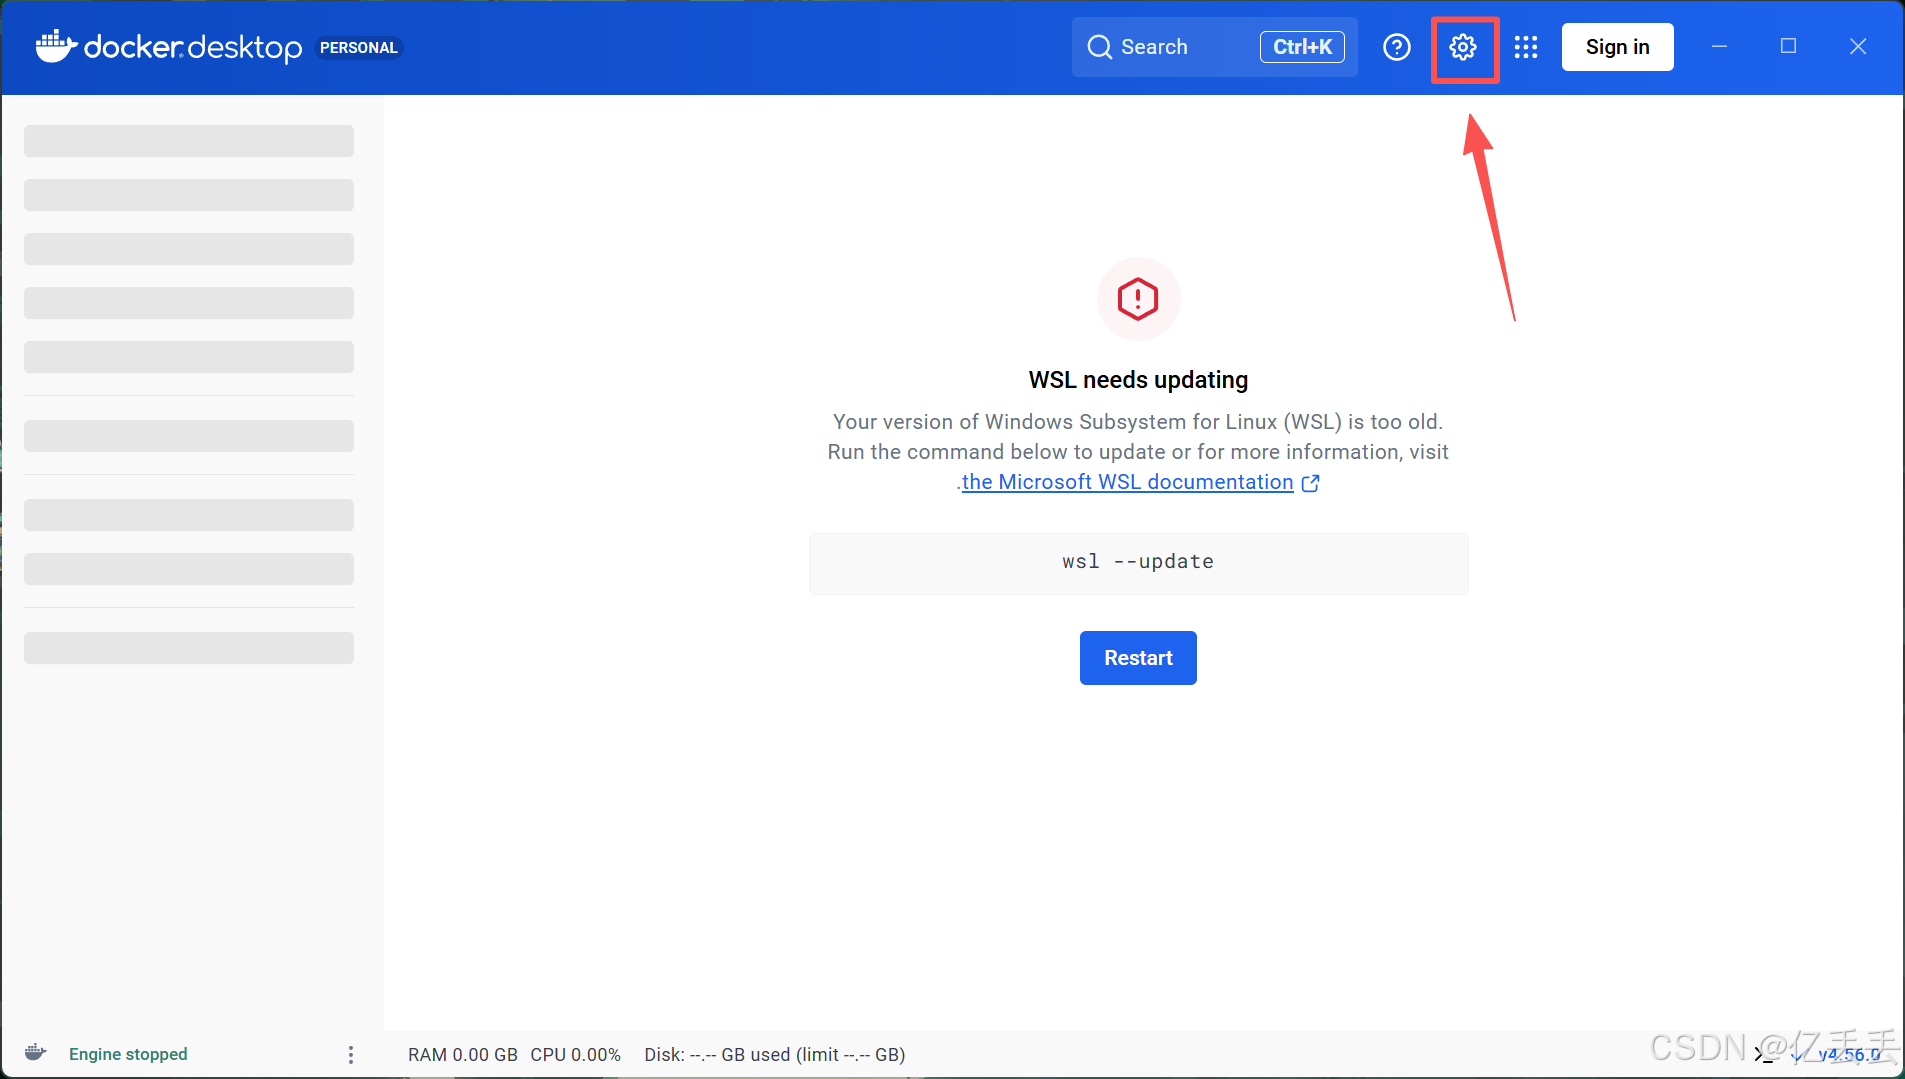Click the 'WSL needs updating' heading
Viewport: 1905px width, 1079px height.
tap(1138, 380)
